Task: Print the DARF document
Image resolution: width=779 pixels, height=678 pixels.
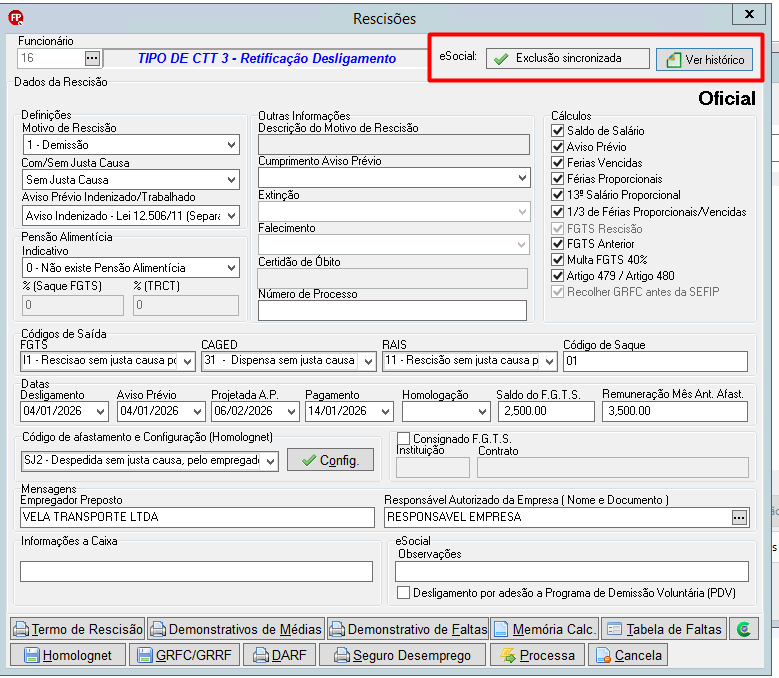Action: [x=280, y=655]
